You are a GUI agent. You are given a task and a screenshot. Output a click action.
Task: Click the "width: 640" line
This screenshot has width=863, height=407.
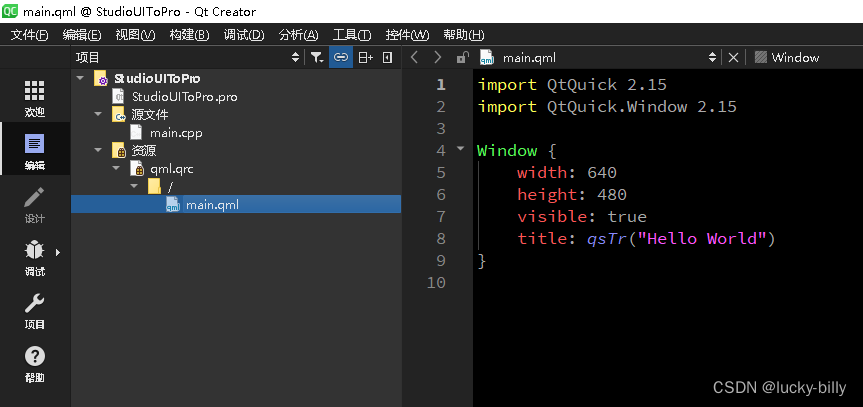click(x=567, y=172)
